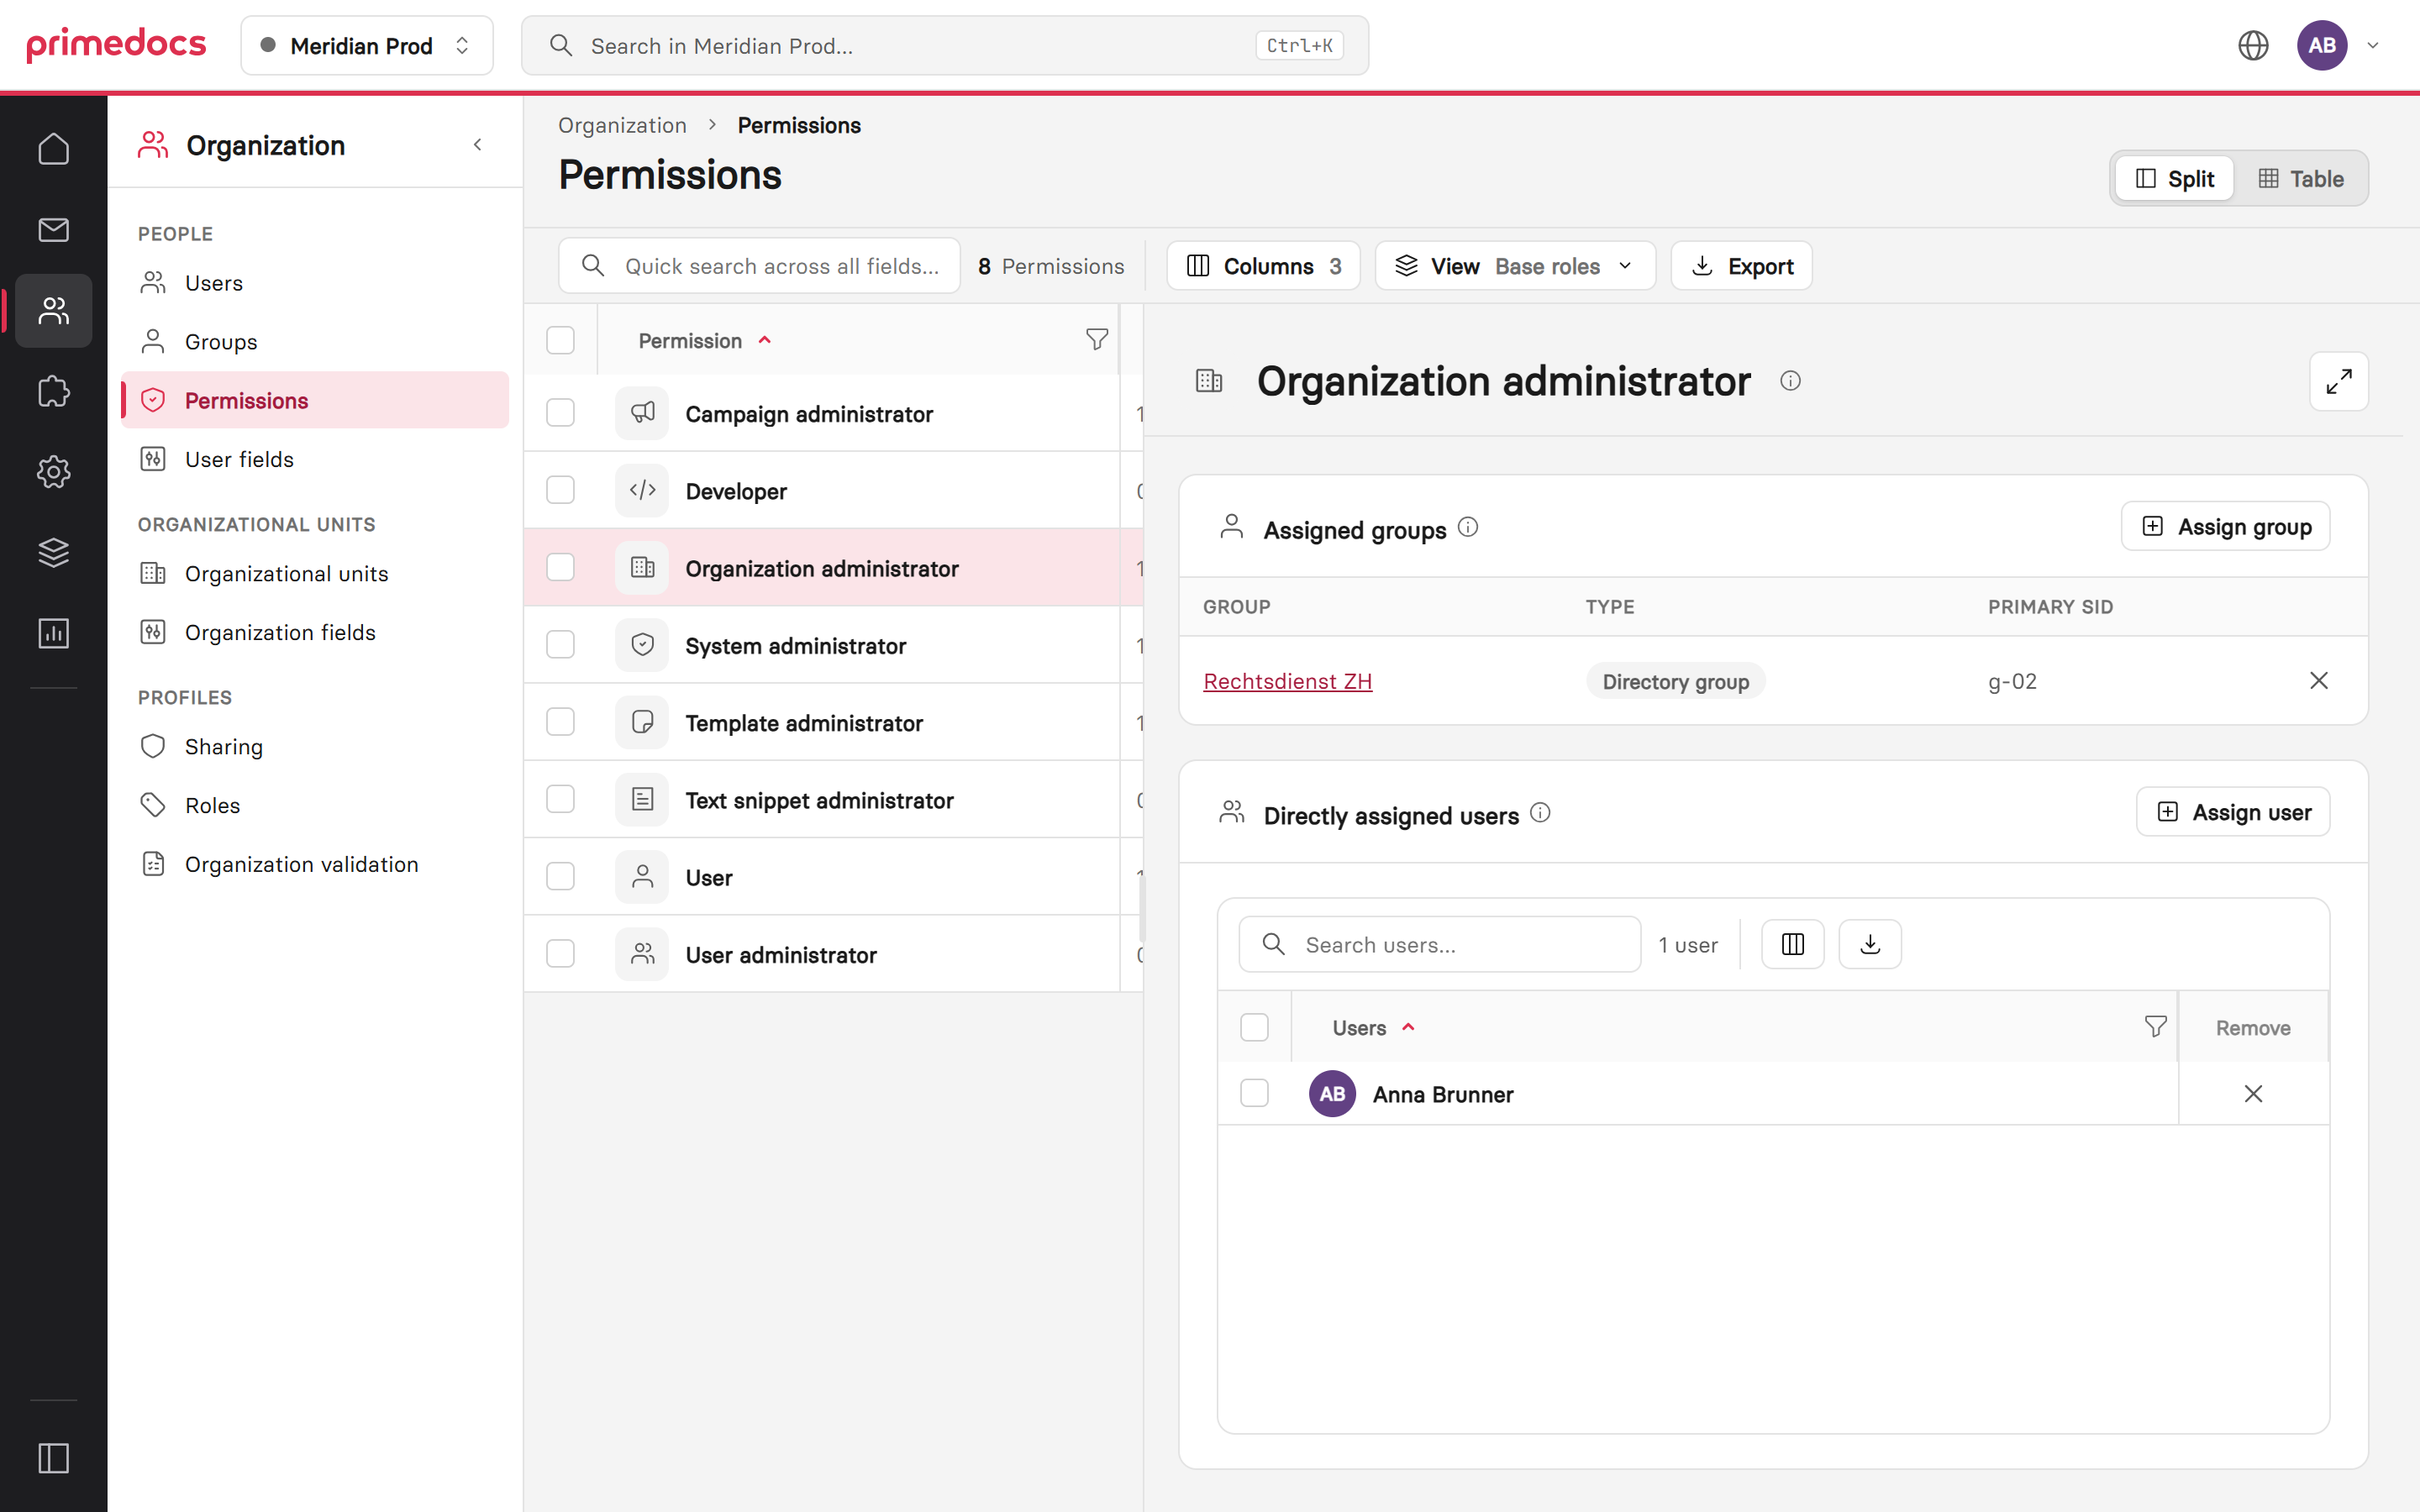Open filter on Users column header
This screenshot has height=1512, width=2420.
click(2155, 1027)
